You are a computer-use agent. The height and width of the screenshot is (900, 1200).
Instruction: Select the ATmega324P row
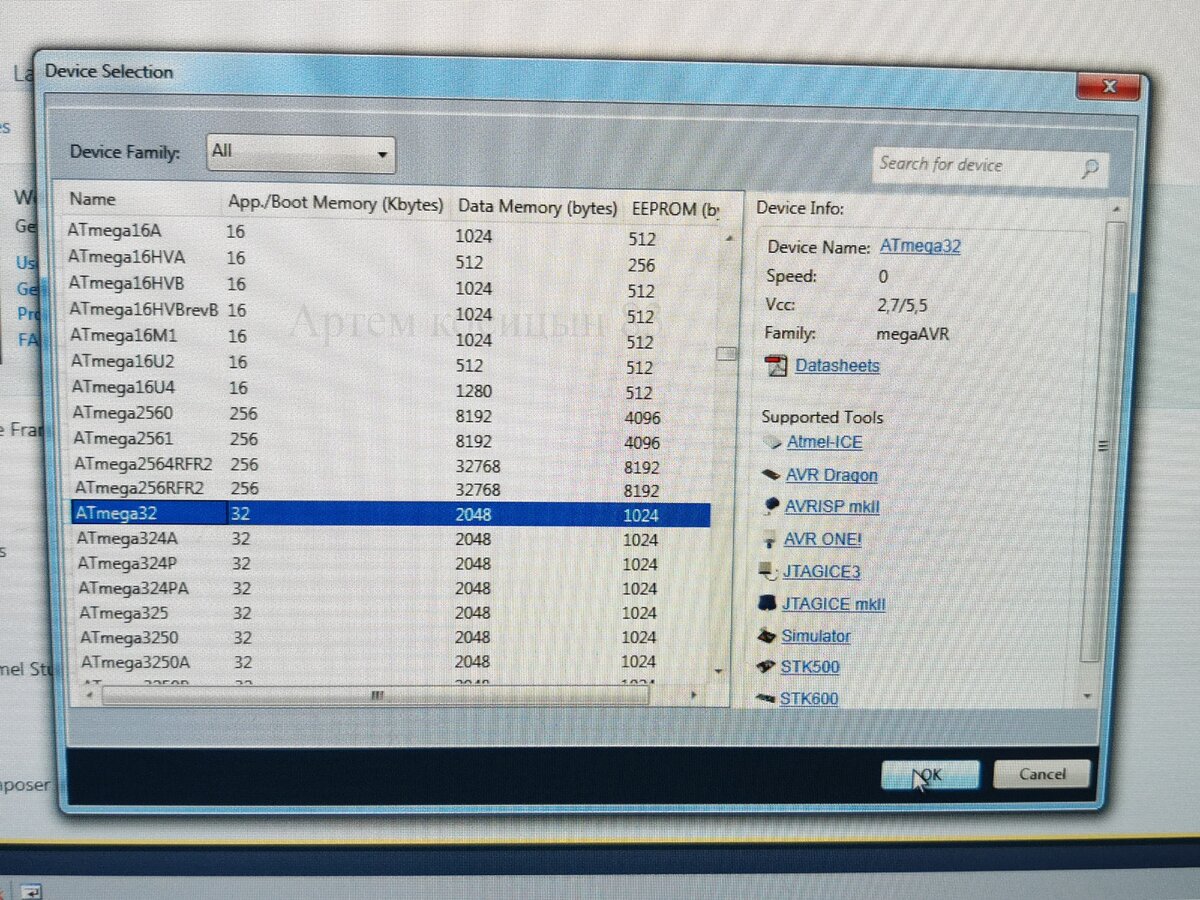point(390,564)
